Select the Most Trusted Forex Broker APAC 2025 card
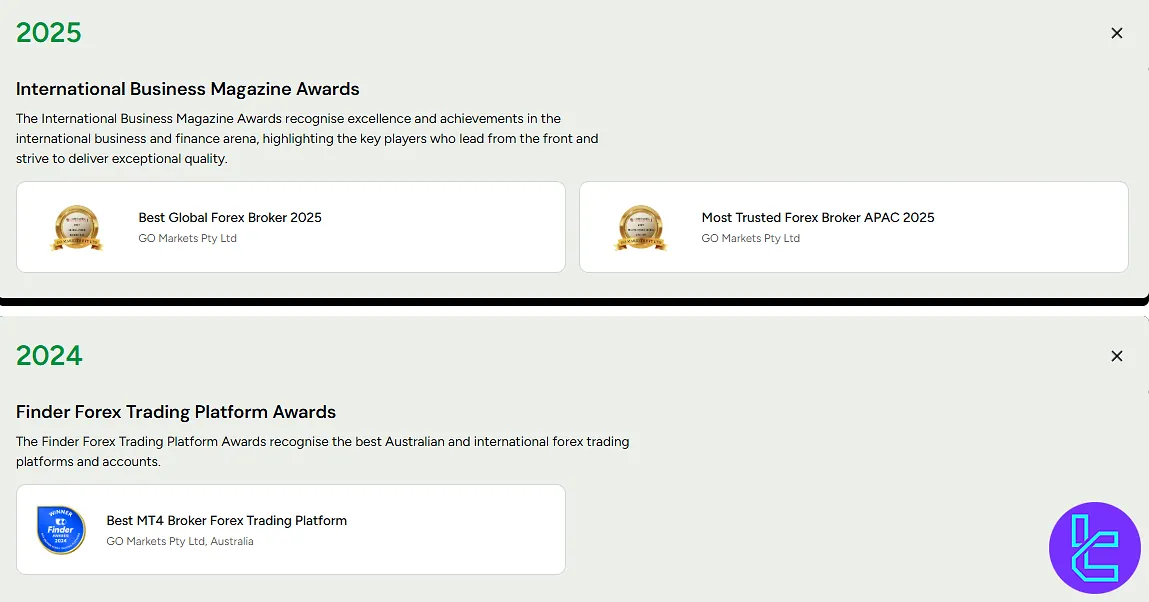 853,226
